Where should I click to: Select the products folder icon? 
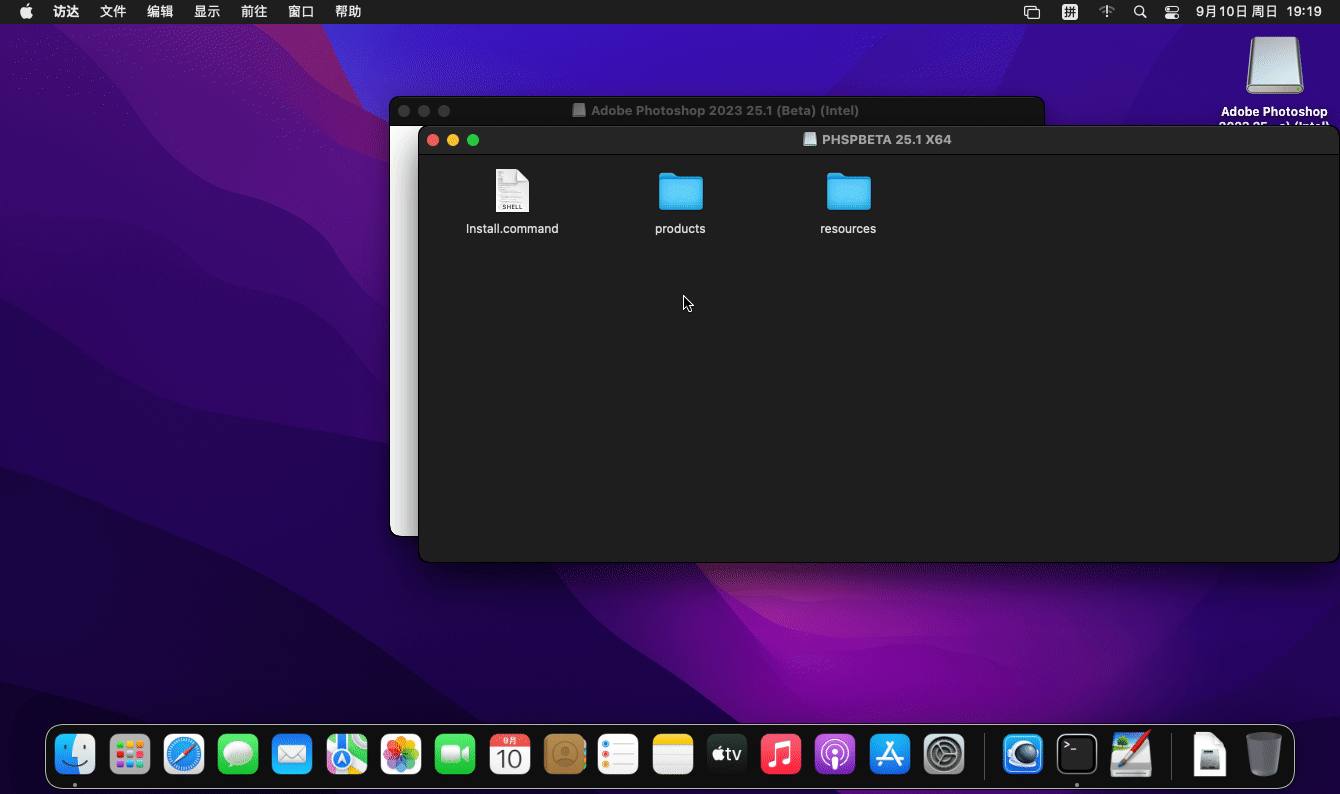click(x=680, y=191)
